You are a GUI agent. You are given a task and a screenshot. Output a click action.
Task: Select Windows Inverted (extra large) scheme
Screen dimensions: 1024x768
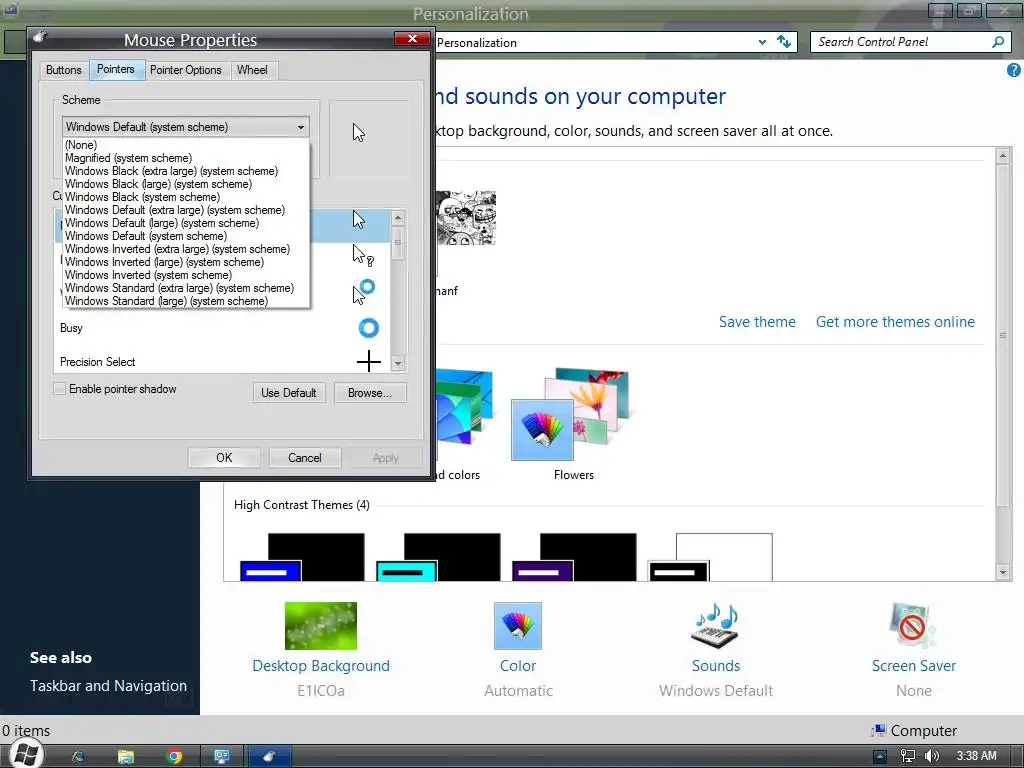186,249
